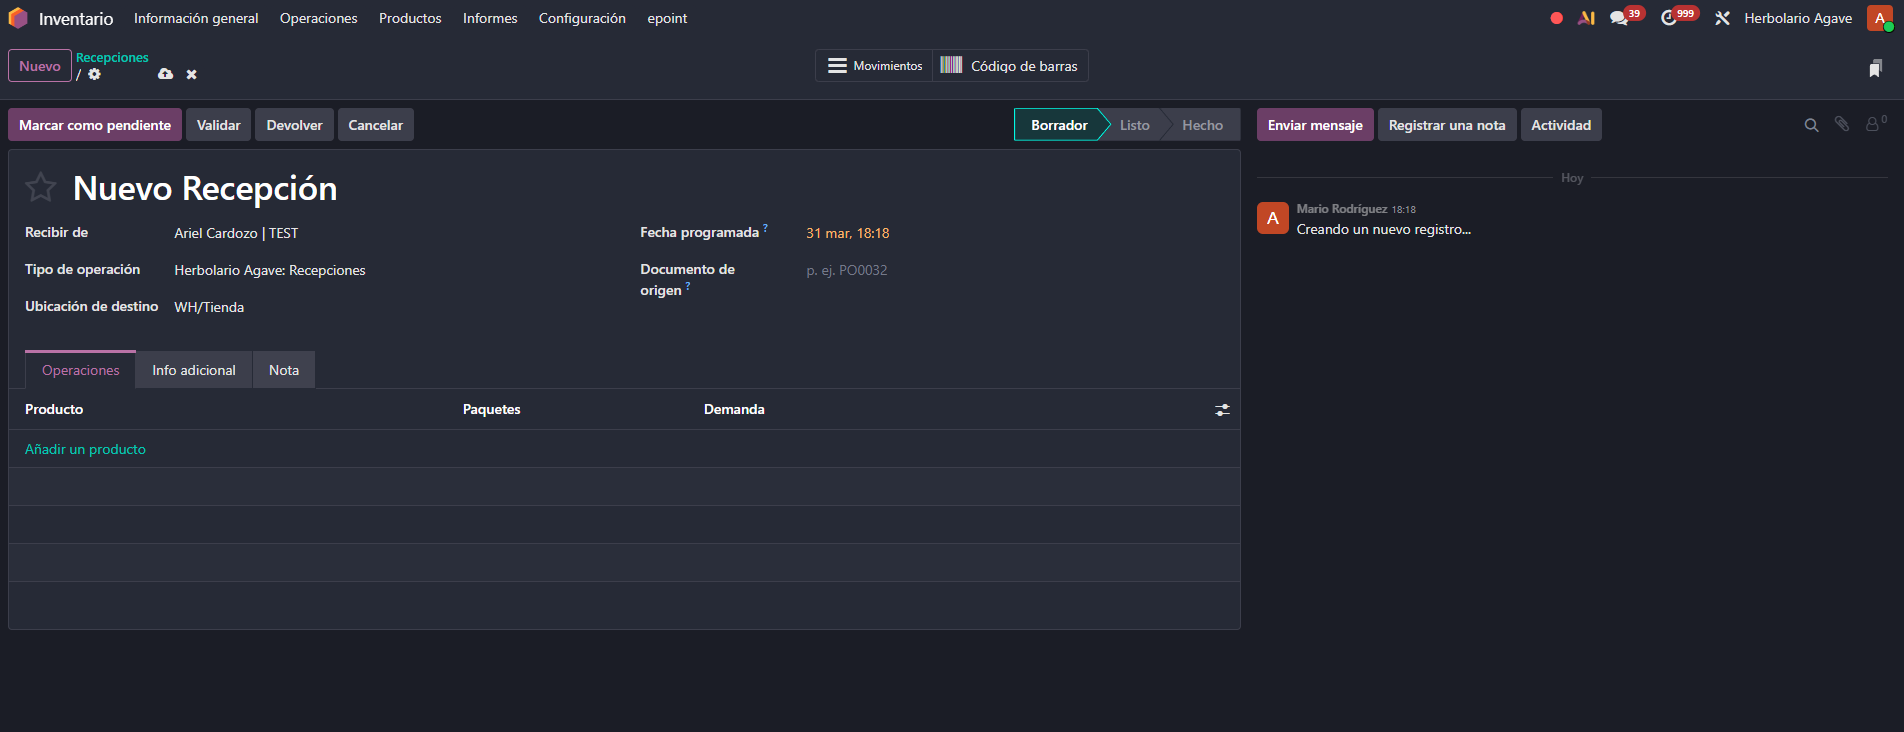
Task: Search messages with the chatter magnifier icon
Action: (x=1811, y=125)
